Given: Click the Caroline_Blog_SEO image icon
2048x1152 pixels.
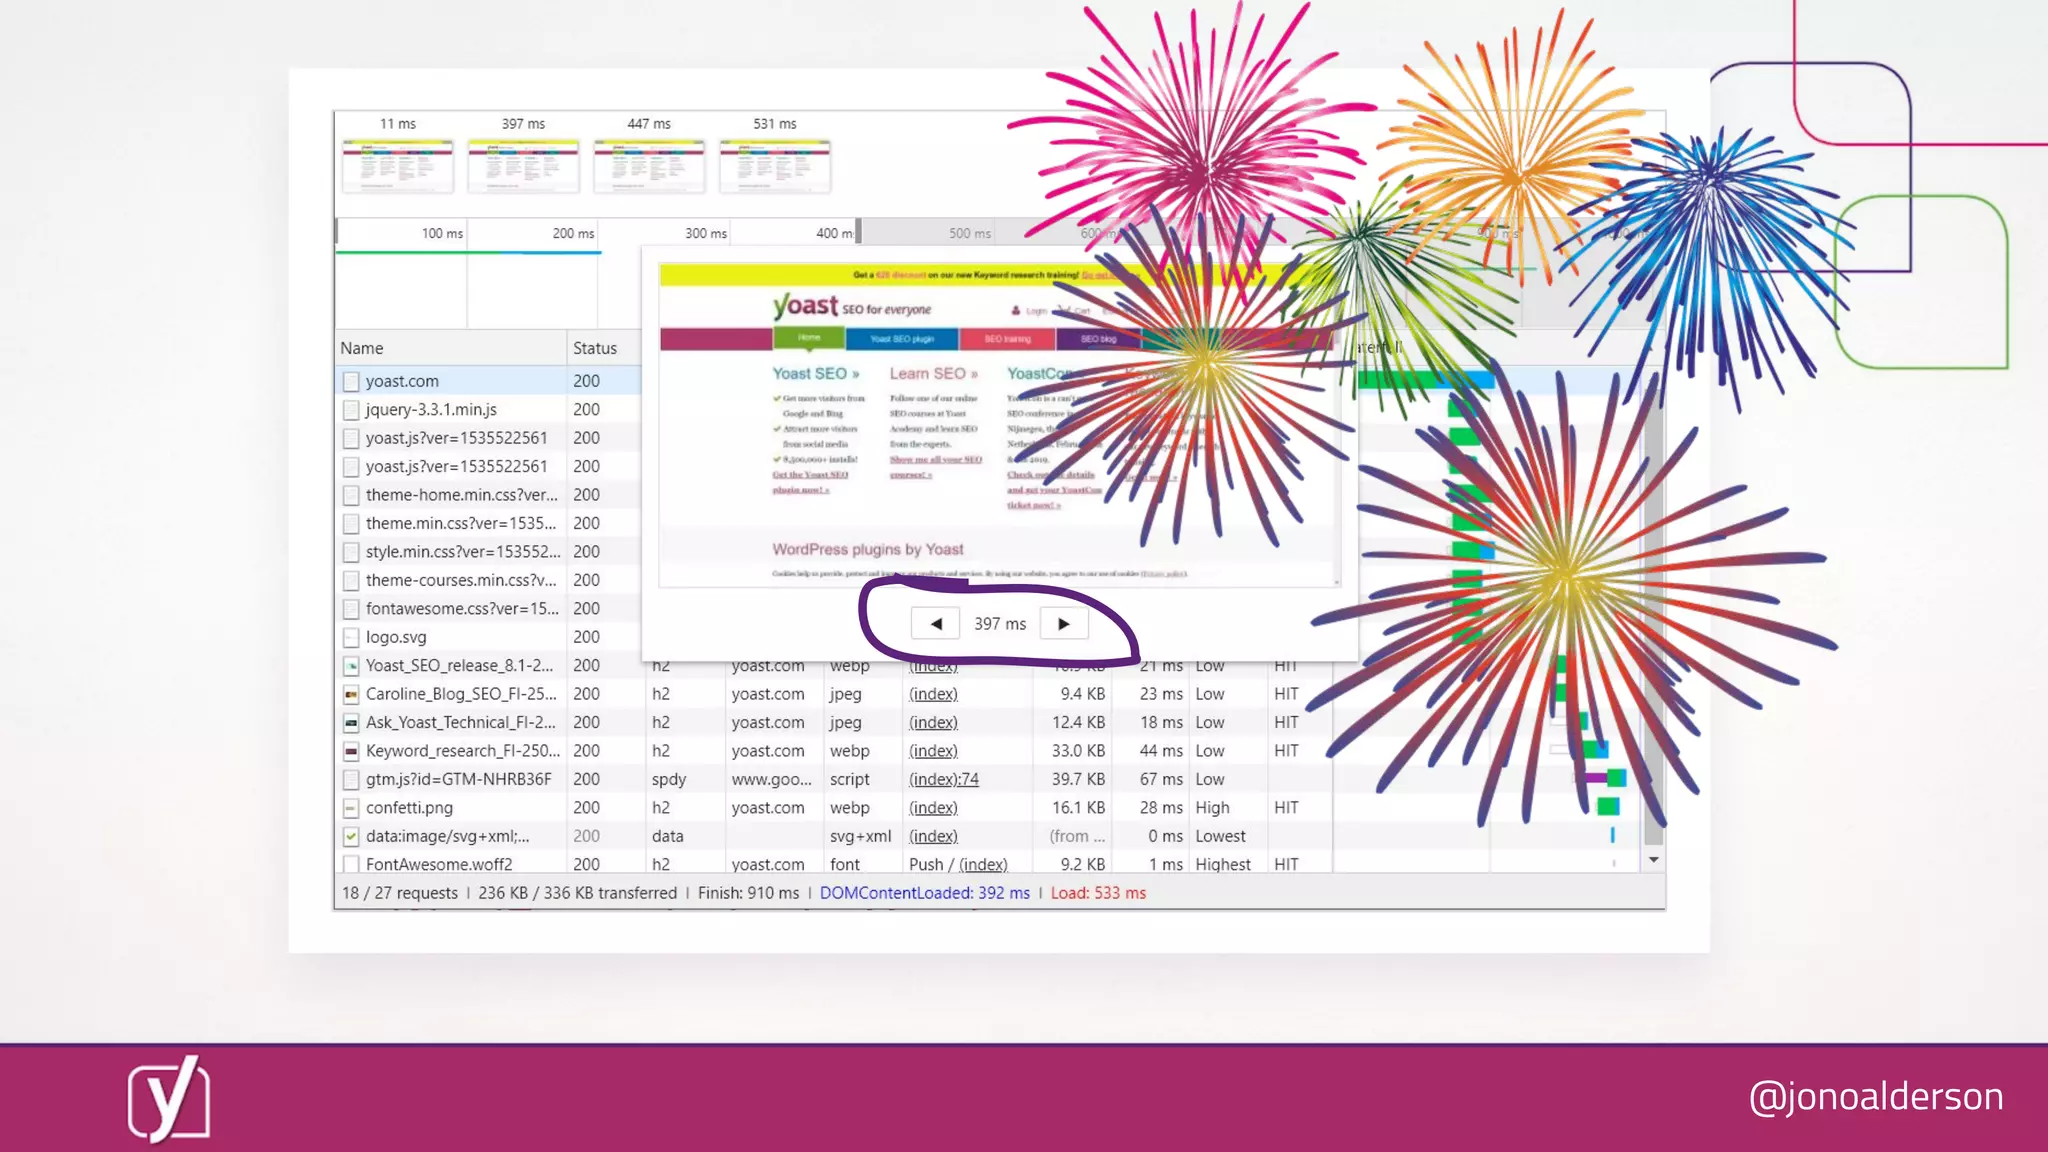Looking at the screenshot, I should [351, 694].
